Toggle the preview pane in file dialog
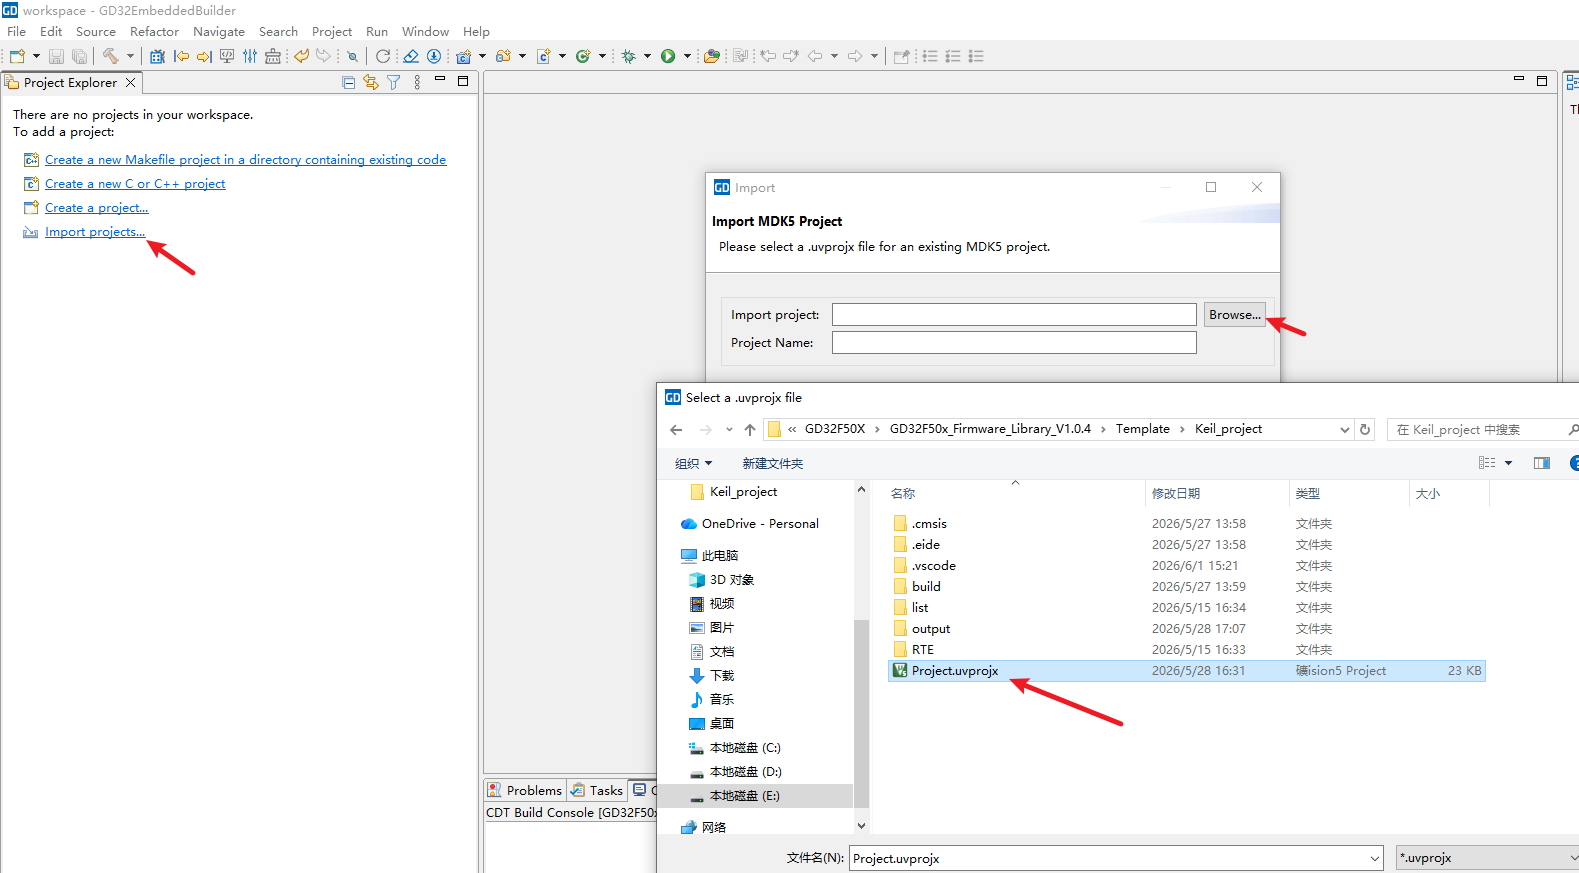This screenshot has width=1579, height=873. (1542, 463)
